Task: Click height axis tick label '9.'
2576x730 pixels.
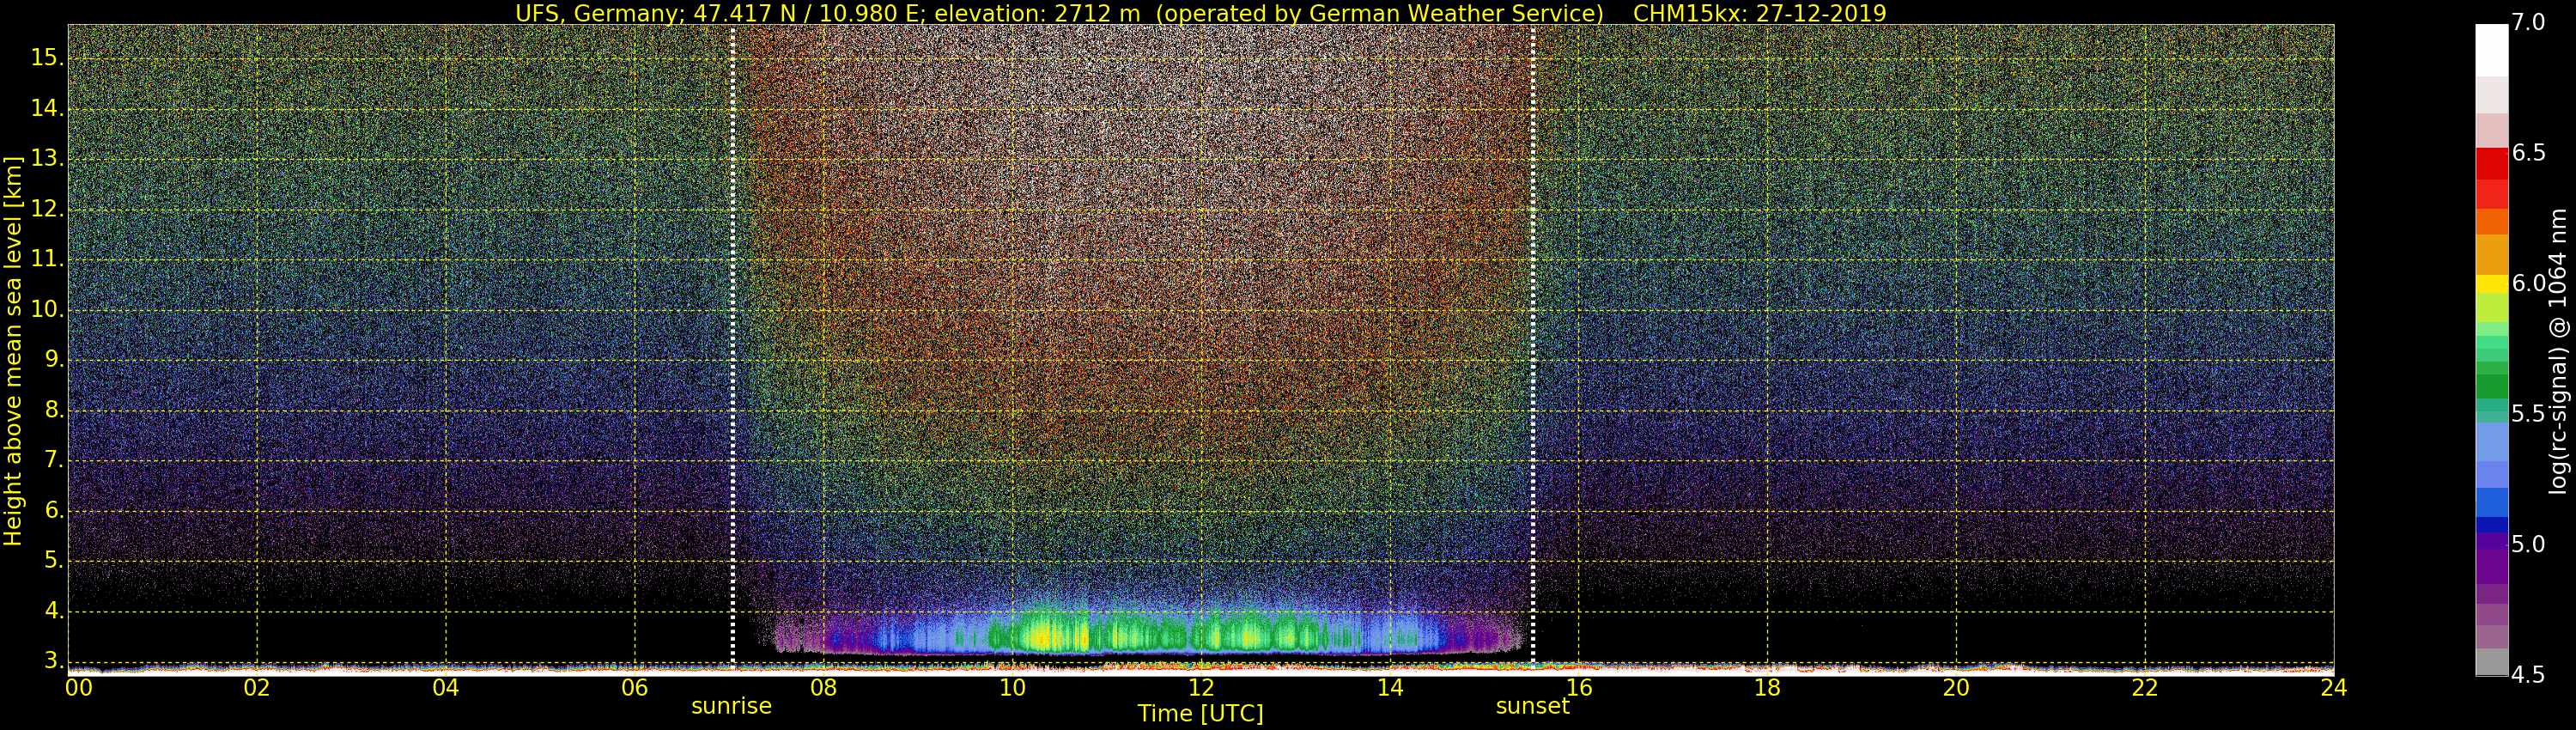Action: tap(53, 359)
